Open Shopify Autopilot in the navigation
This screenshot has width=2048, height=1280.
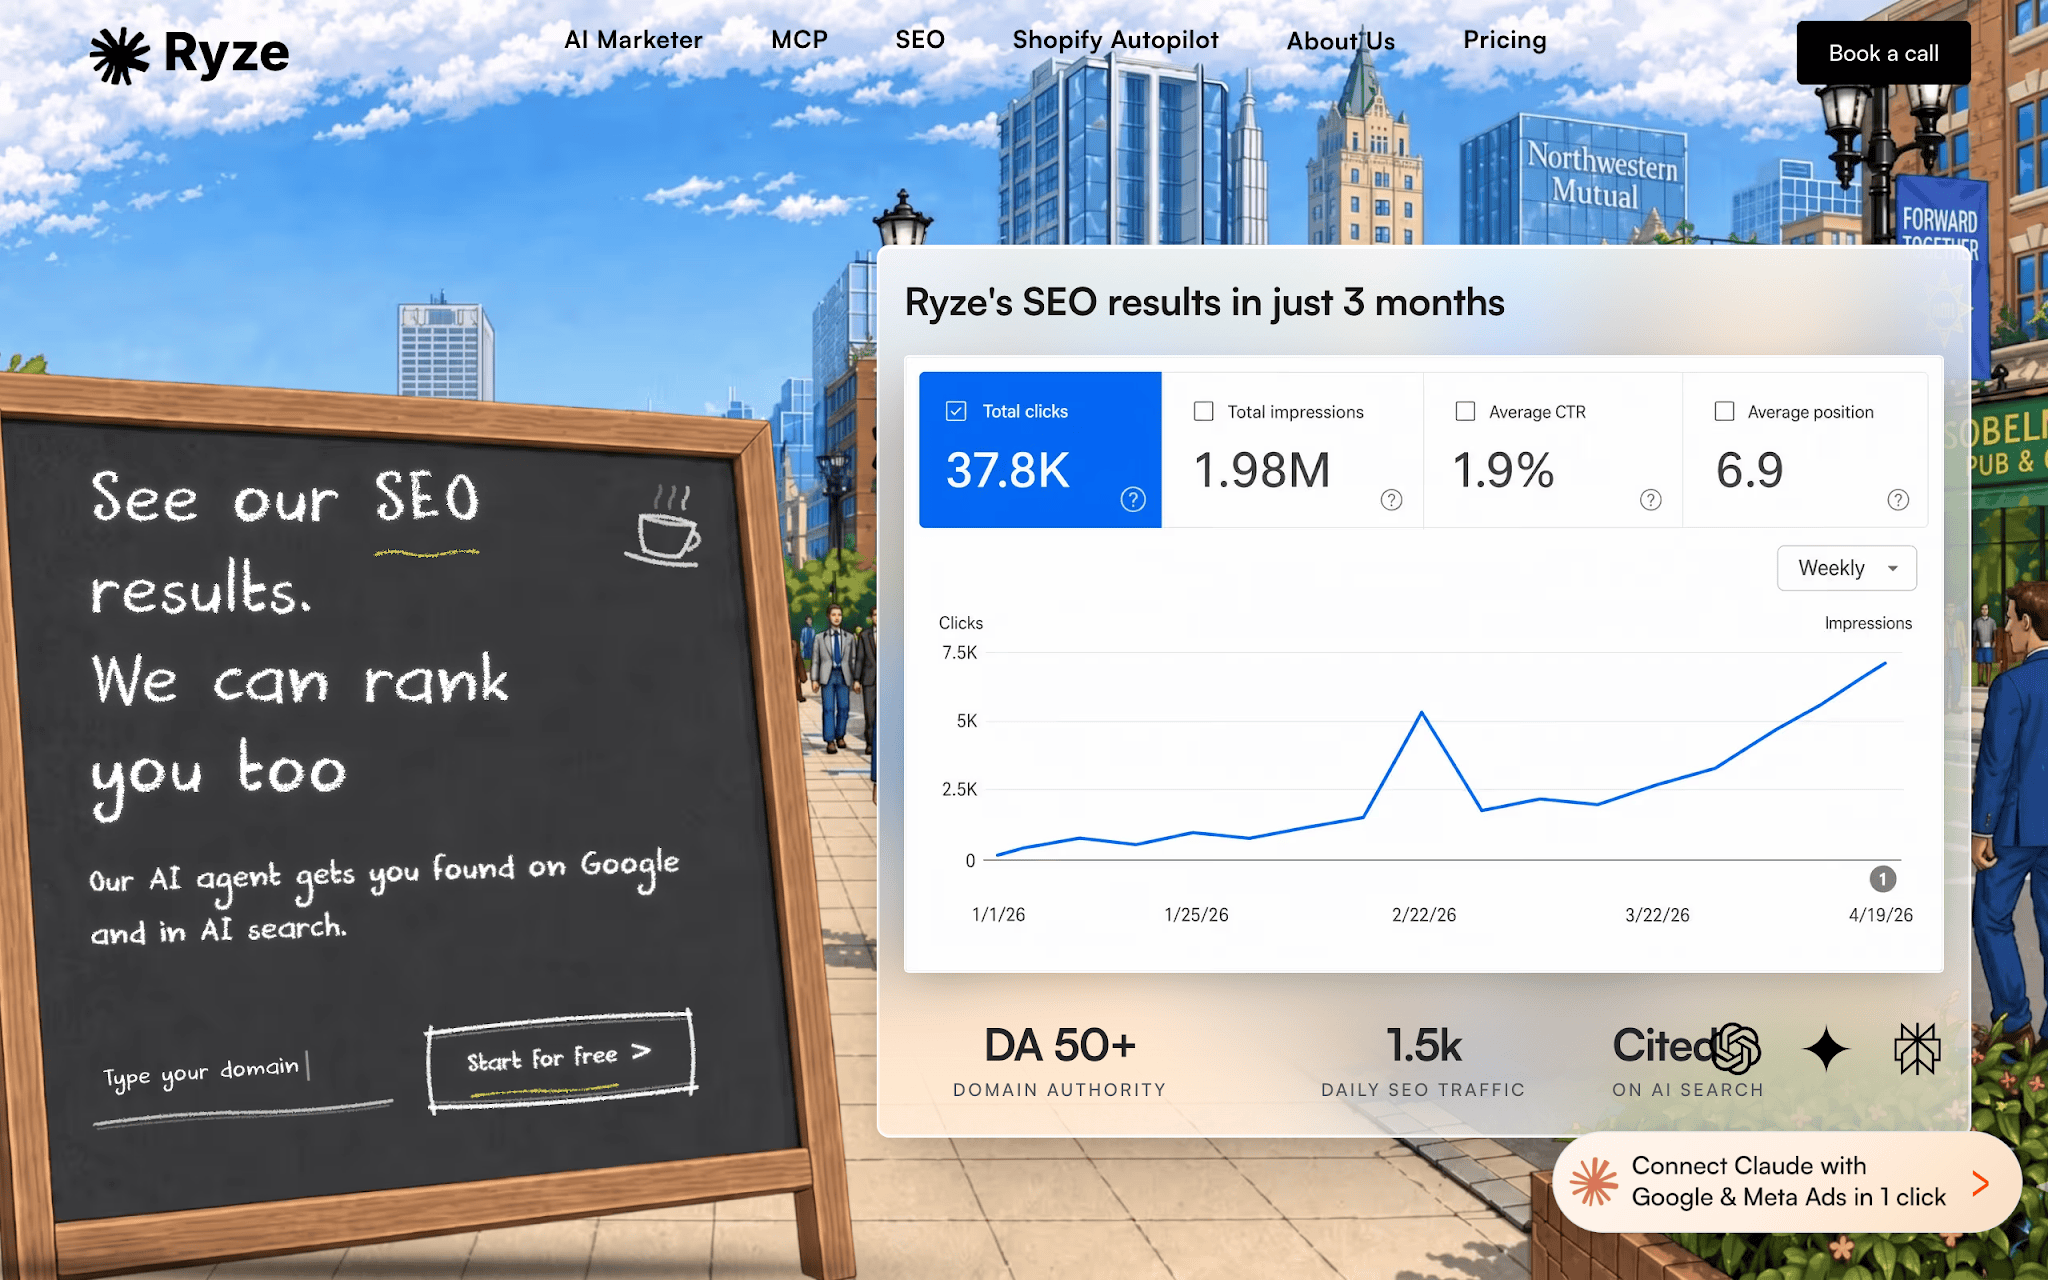pos(1115,40)
